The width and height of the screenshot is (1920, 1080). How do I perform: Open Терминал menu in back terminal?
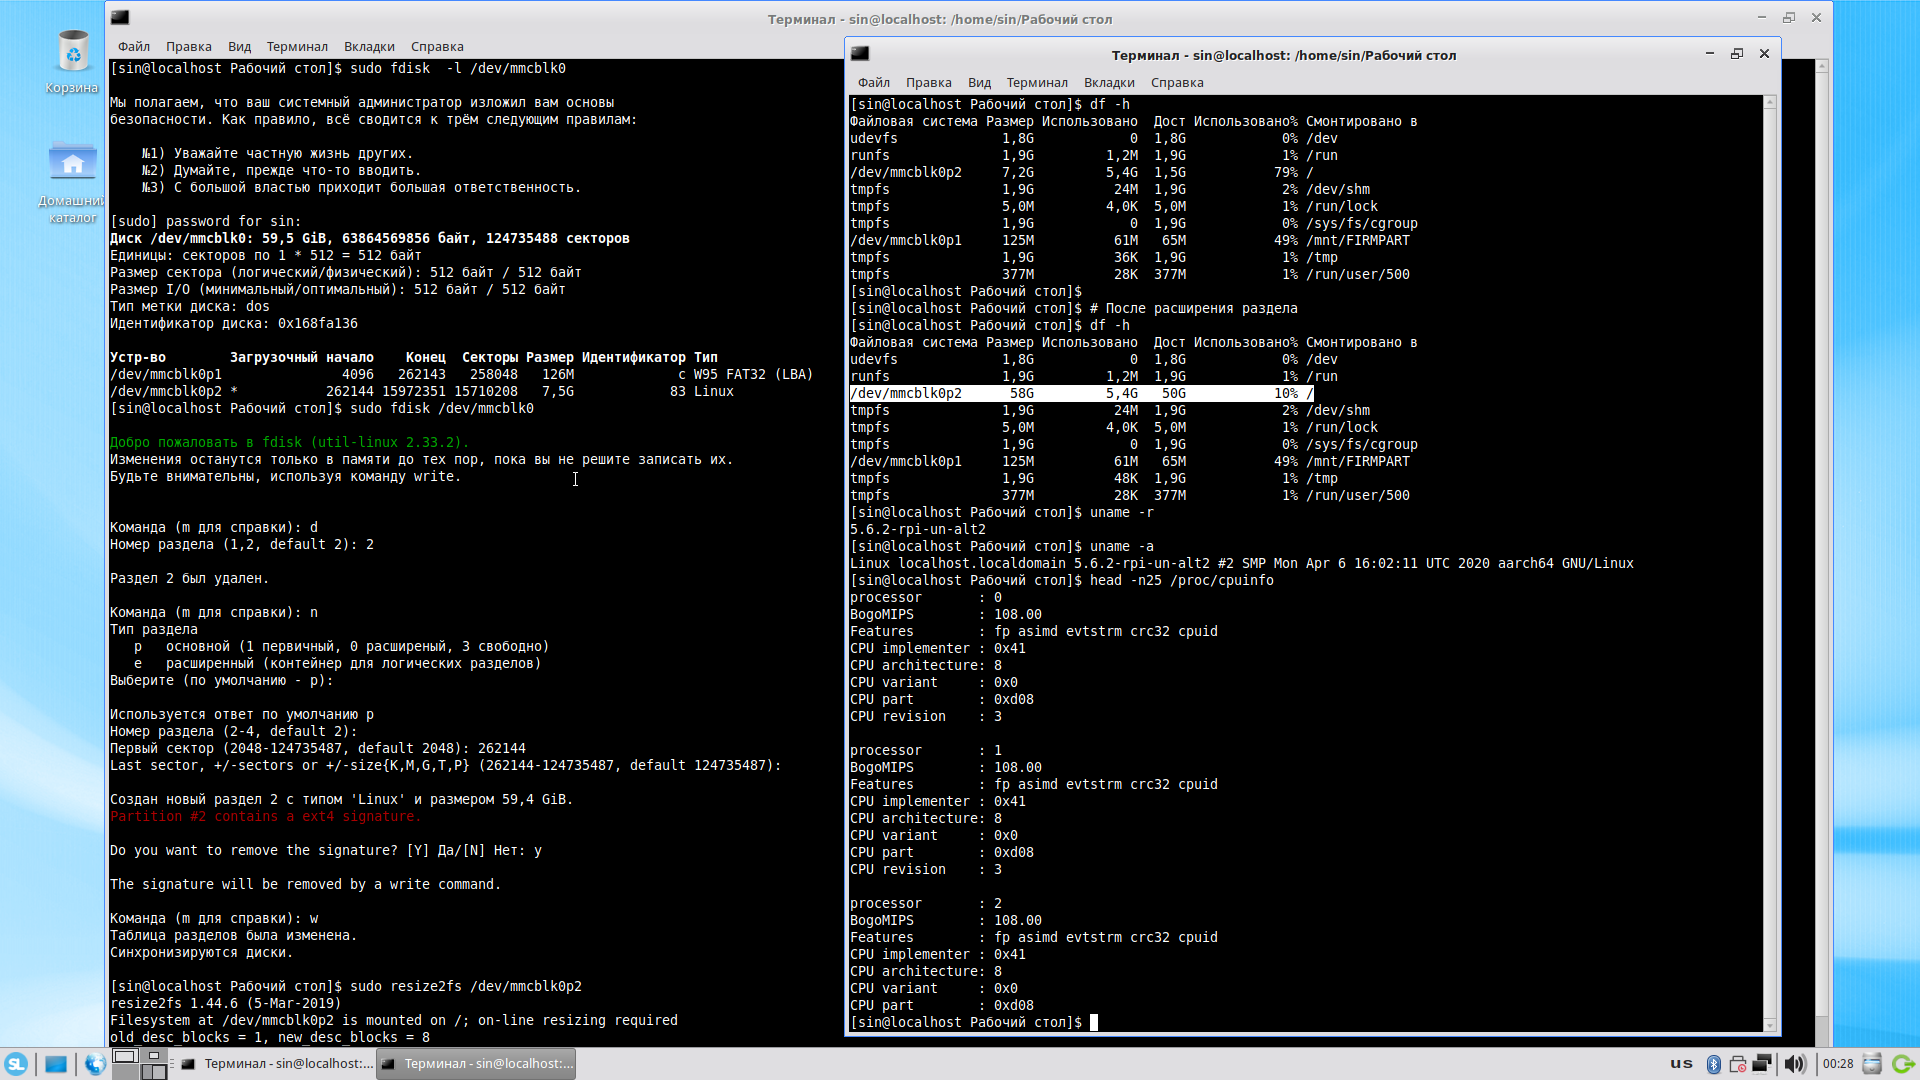tap(297, 47)
